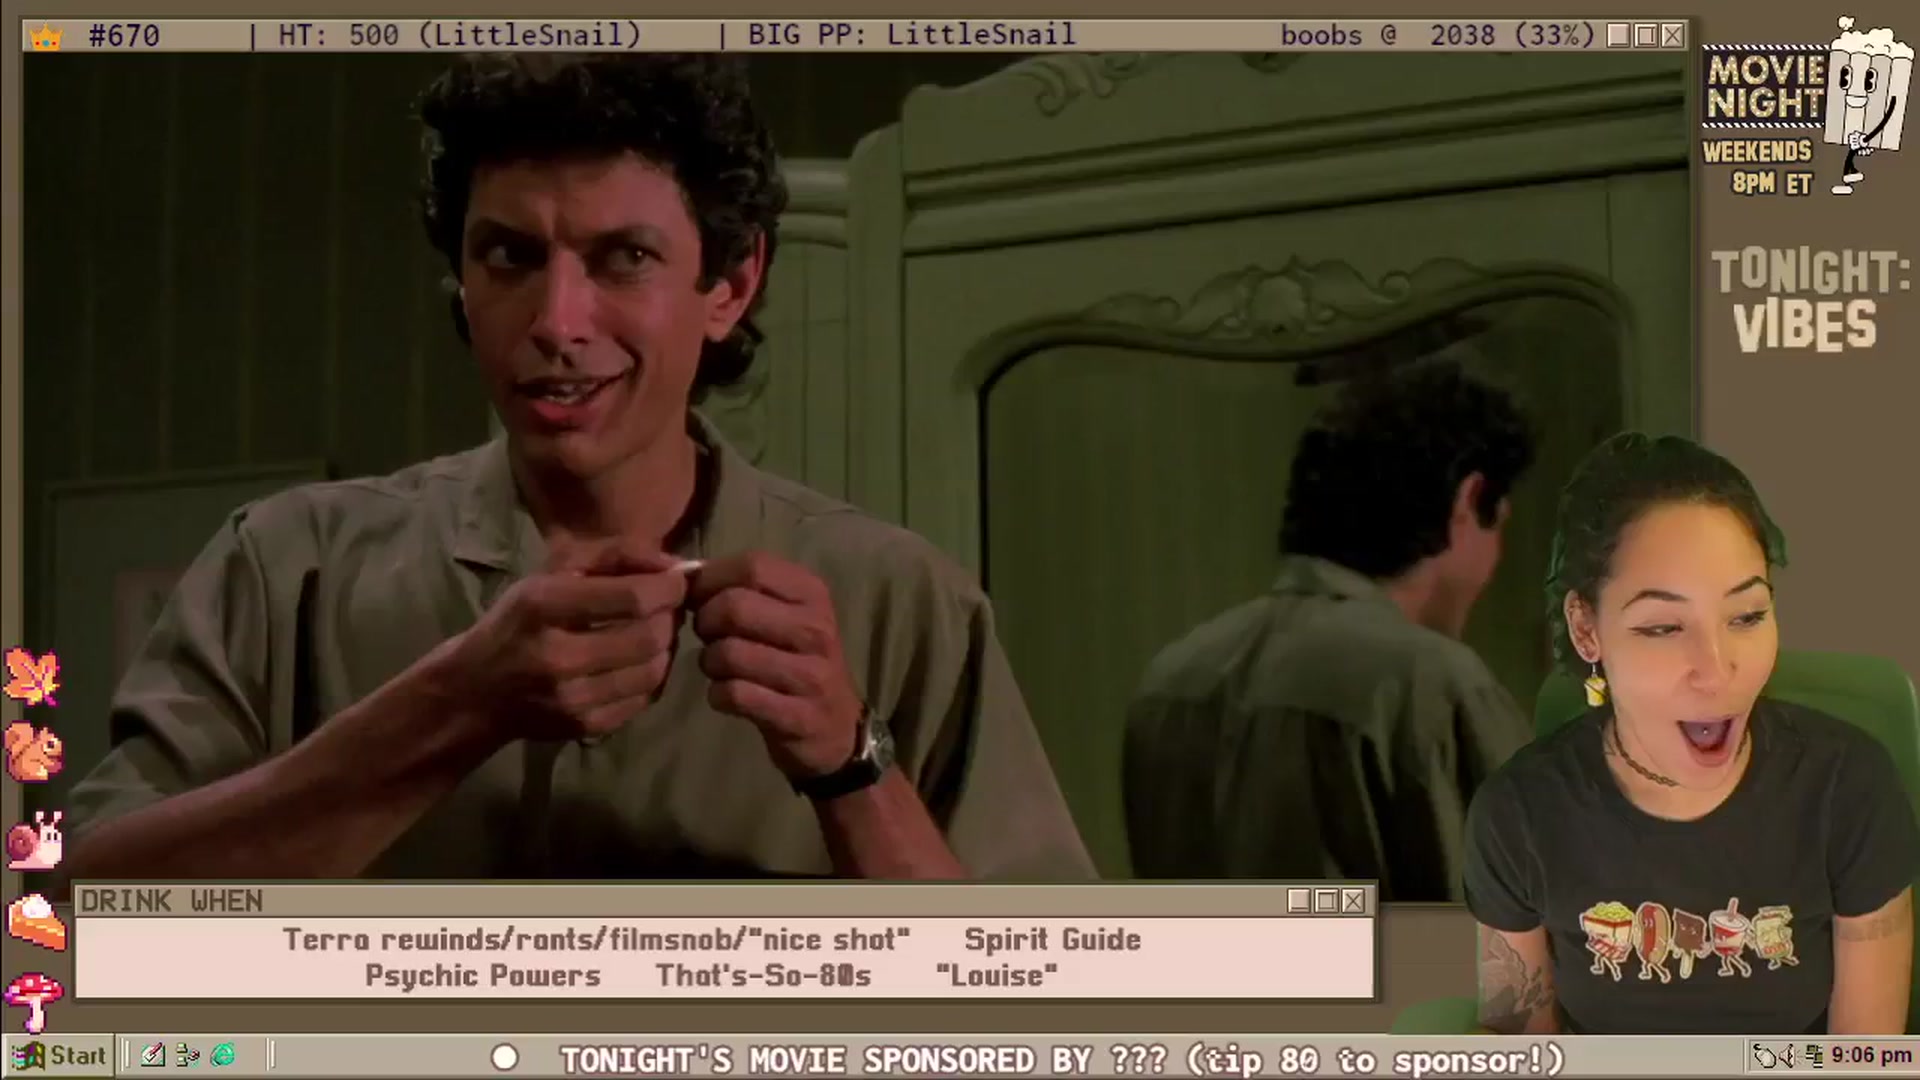The width and height of the screenshot is (1920, 1080).
Task: Open the Start menu
Action: (x=58, y=1055)
